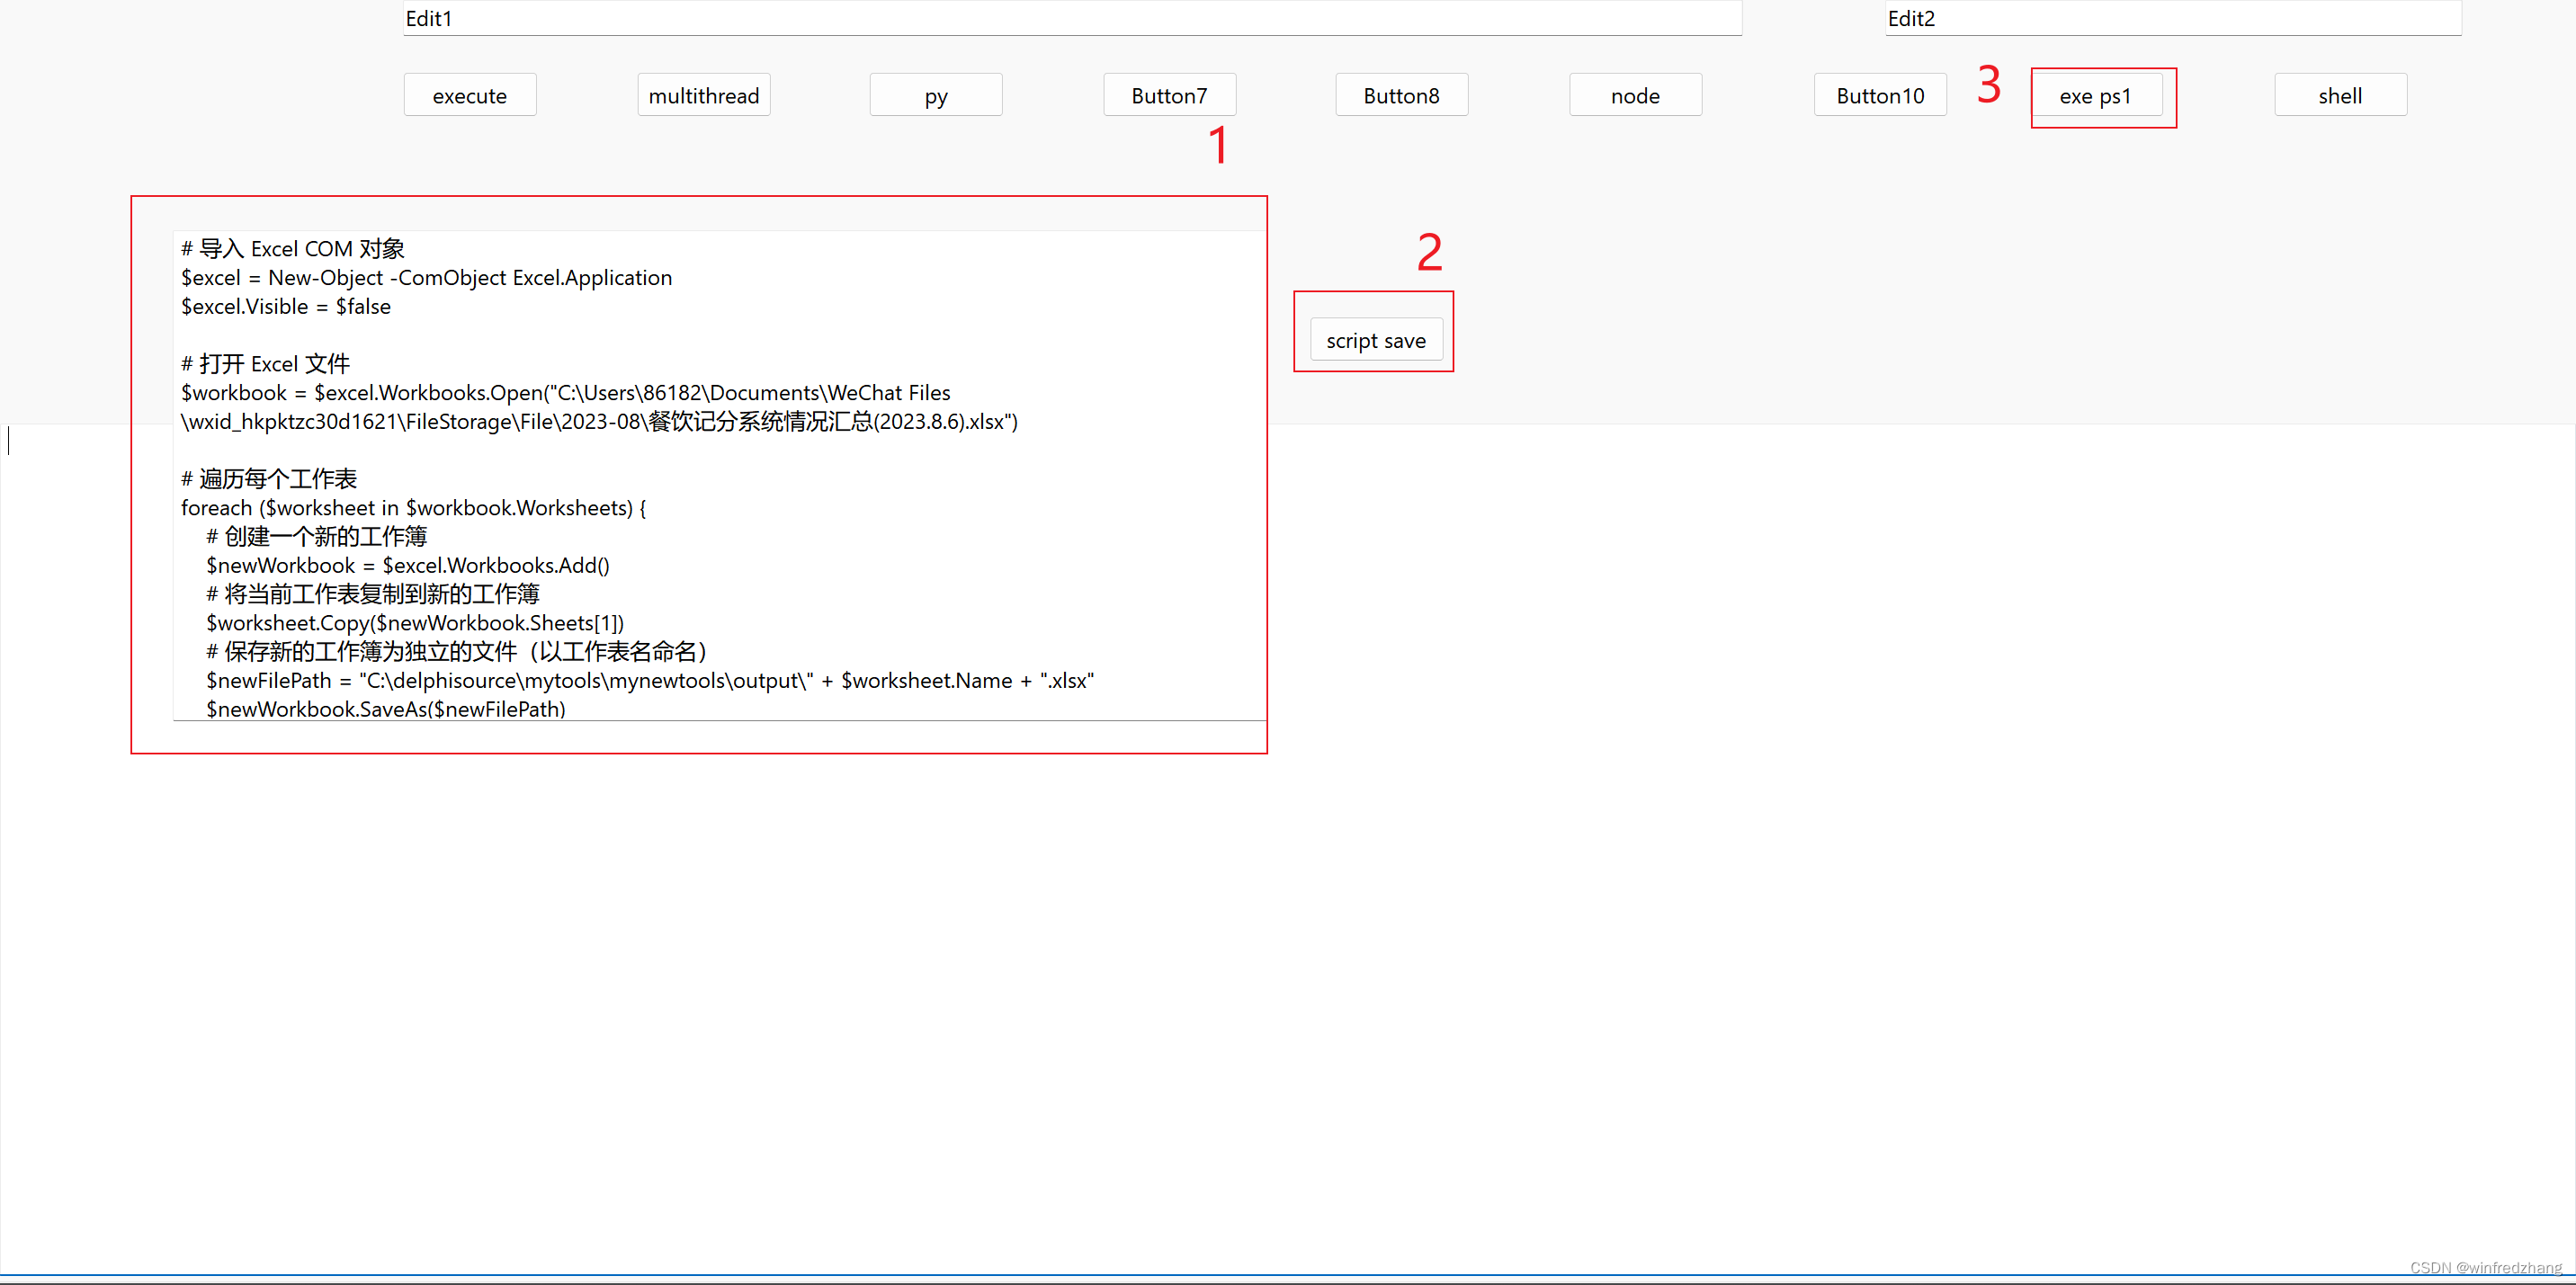Click the '# 遍历每个工作表' comment line

pyautogui.click(x=269, y=478)
